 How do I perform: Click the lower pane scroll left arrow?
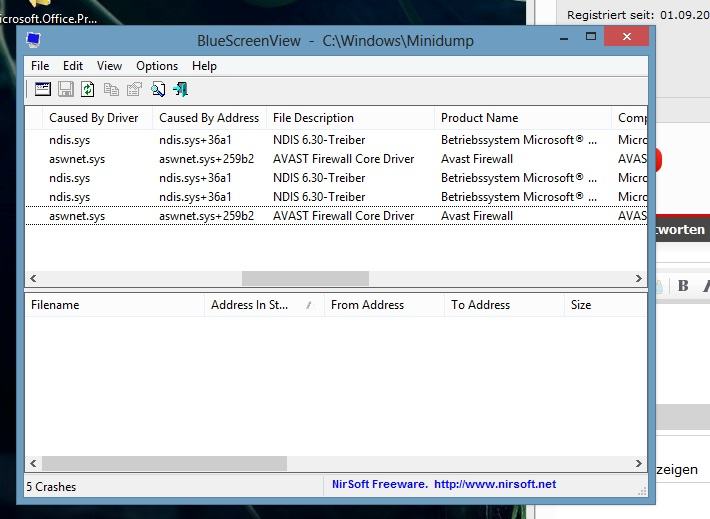[x=33, y=463]
